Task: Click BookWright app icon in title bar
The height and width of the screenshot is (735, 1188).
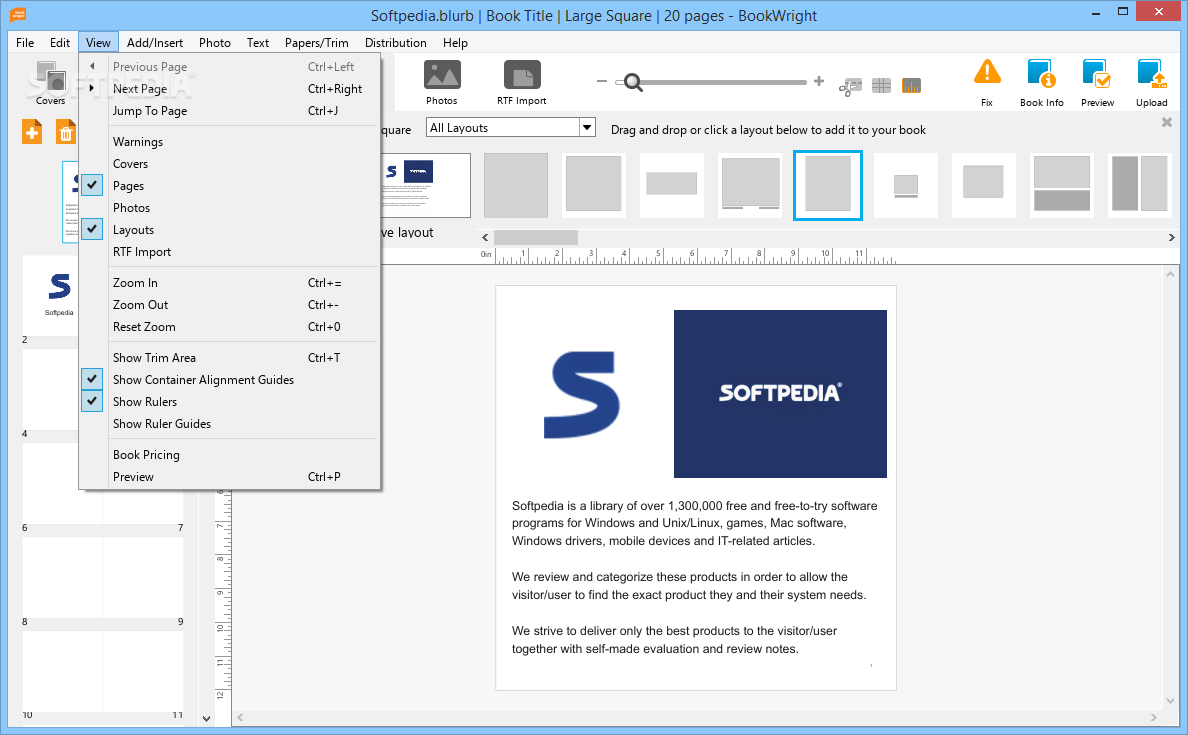Action: point(18,13)
